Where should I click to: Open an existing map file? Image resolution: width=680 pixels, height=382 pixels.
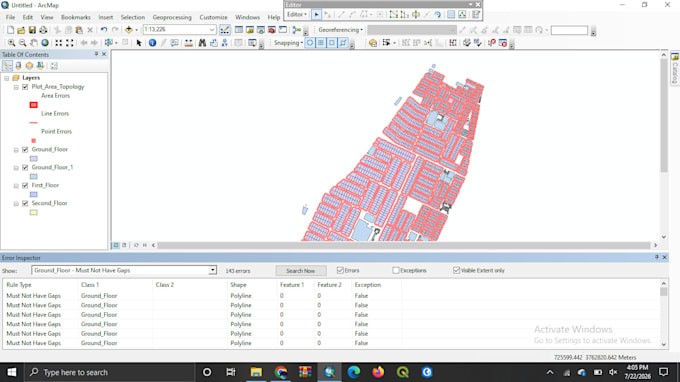coord(21,30)
